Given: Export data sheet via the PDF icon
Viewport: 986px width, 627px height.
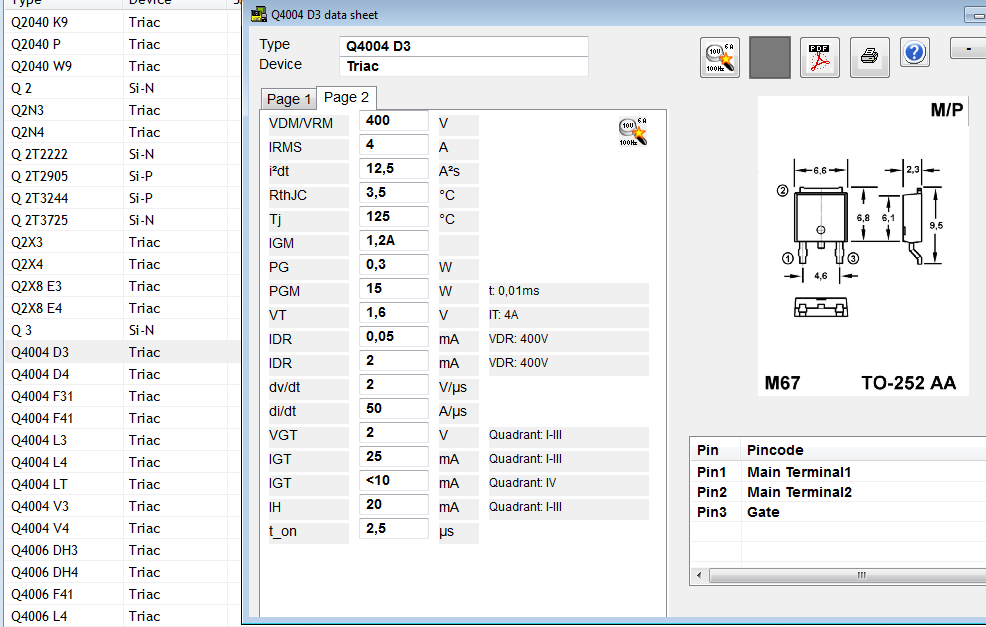Looking at the screenshot, I should pyautogui.click(x=819, y=57).
